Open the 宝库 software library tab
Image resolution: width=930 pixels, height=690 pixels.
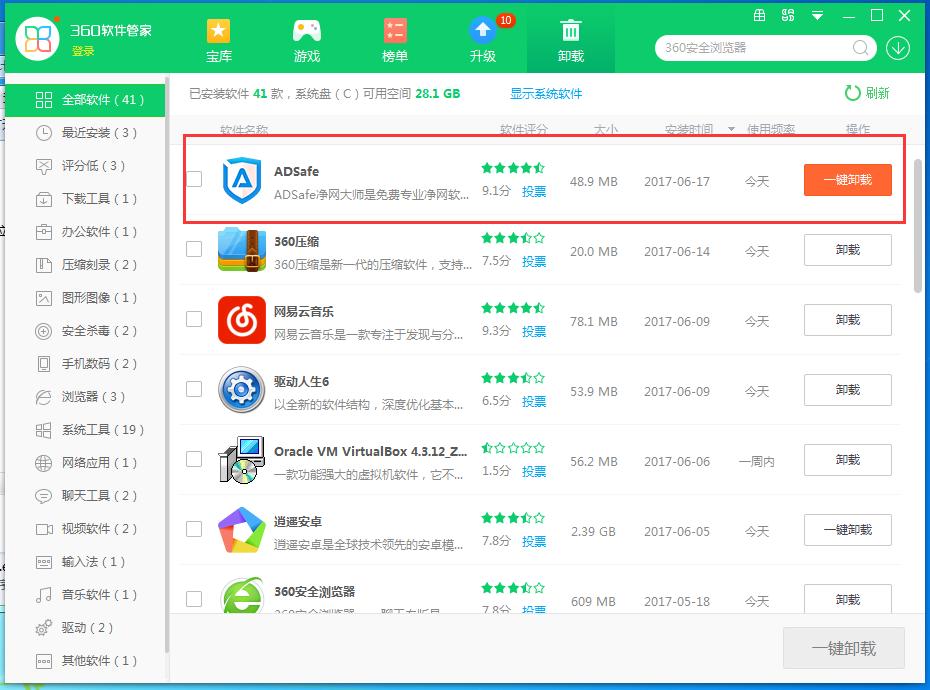click(x=218, y=41)
